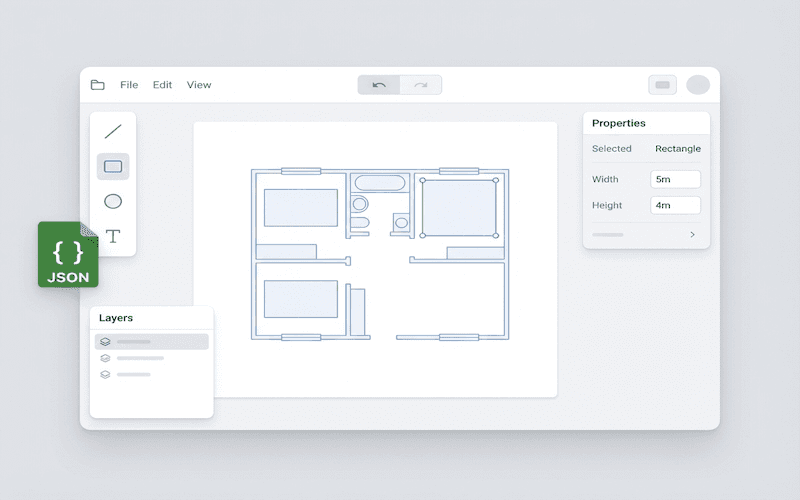Click the gray button beside the avatar
This screenshot has width=800, height=500.
(x=662, y=85)
